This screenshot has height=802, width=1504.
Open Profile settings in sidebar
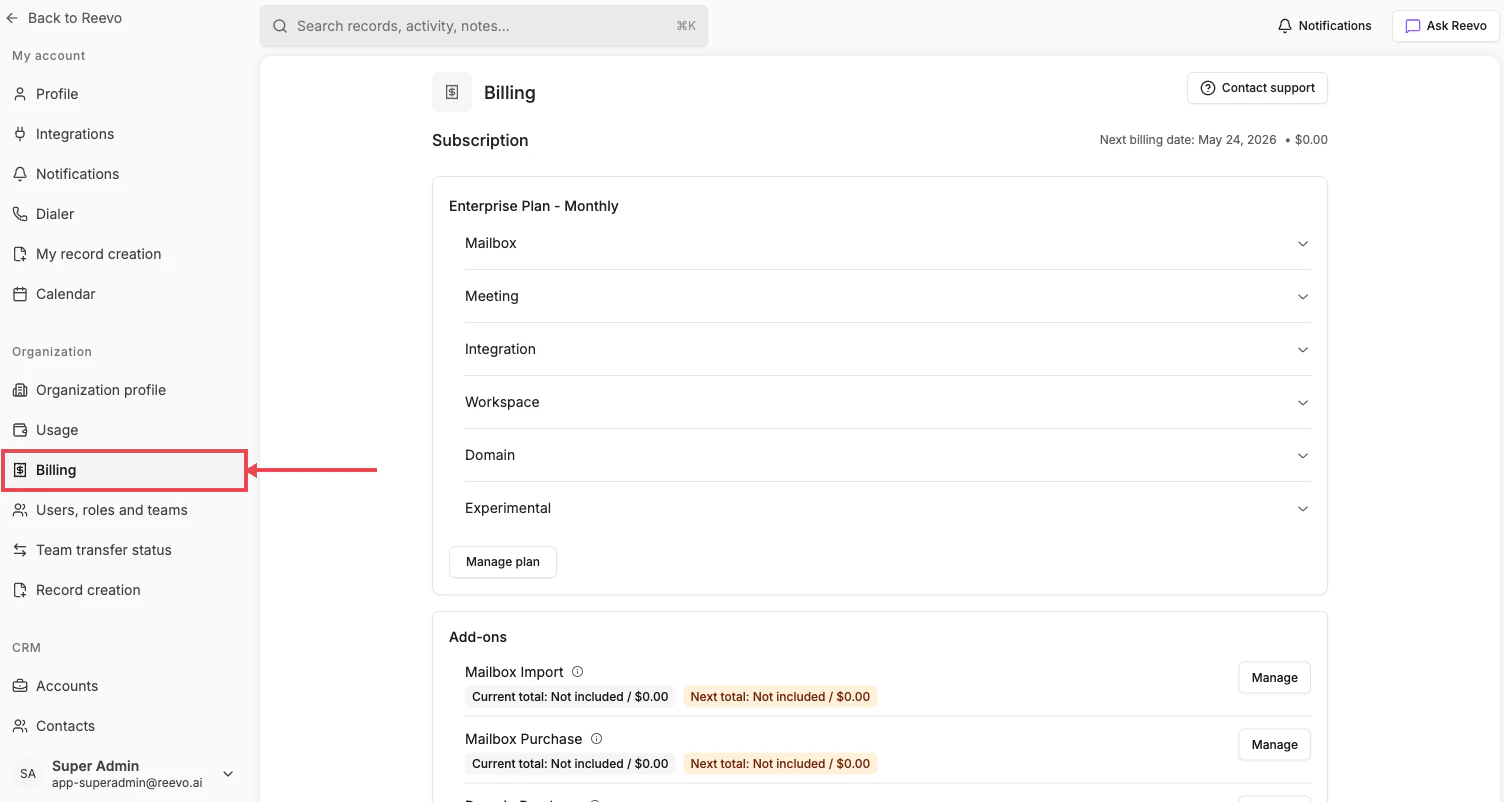pos(125,94)
